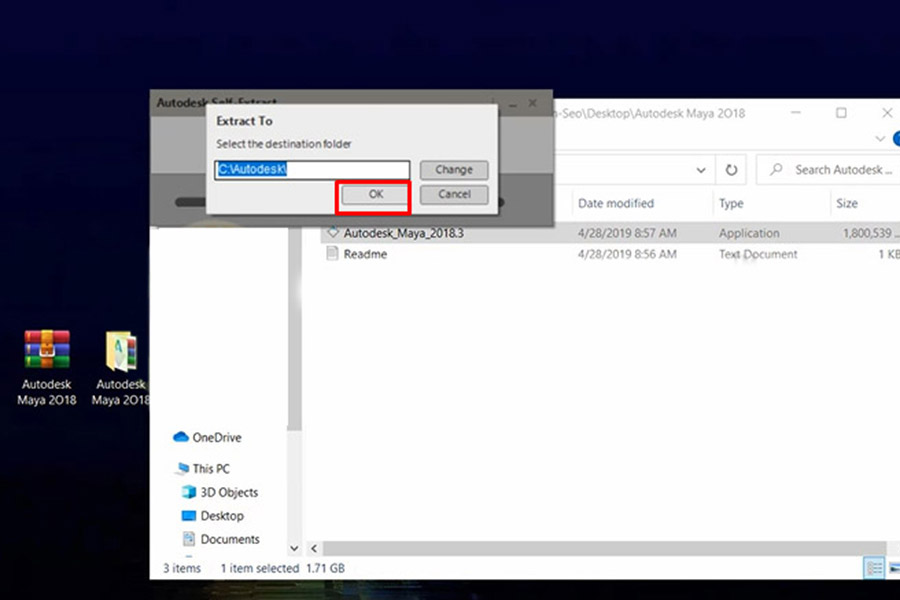900x600 pixels.
Task: Click the '3 items' status bar text
Action: (182, 568)
